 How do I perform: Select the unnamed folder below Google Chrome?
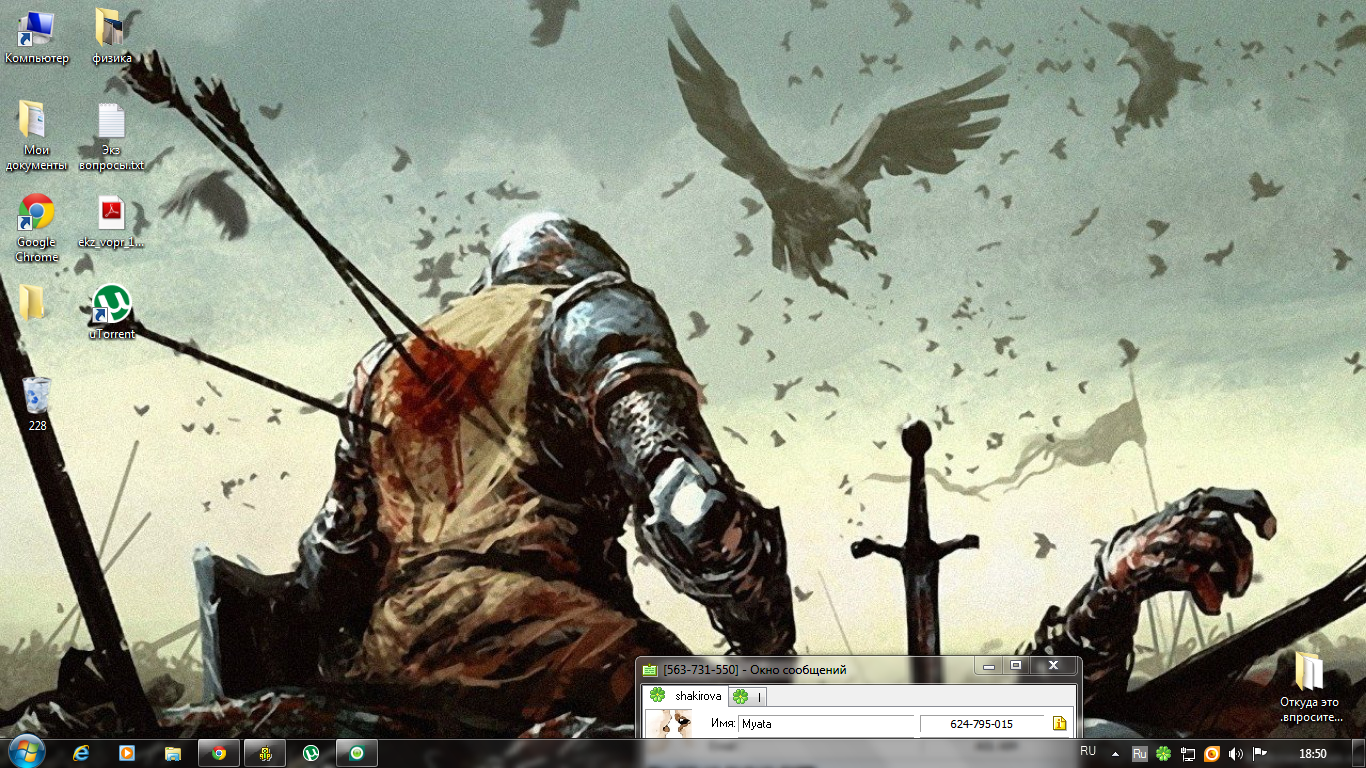coord(32,302)
